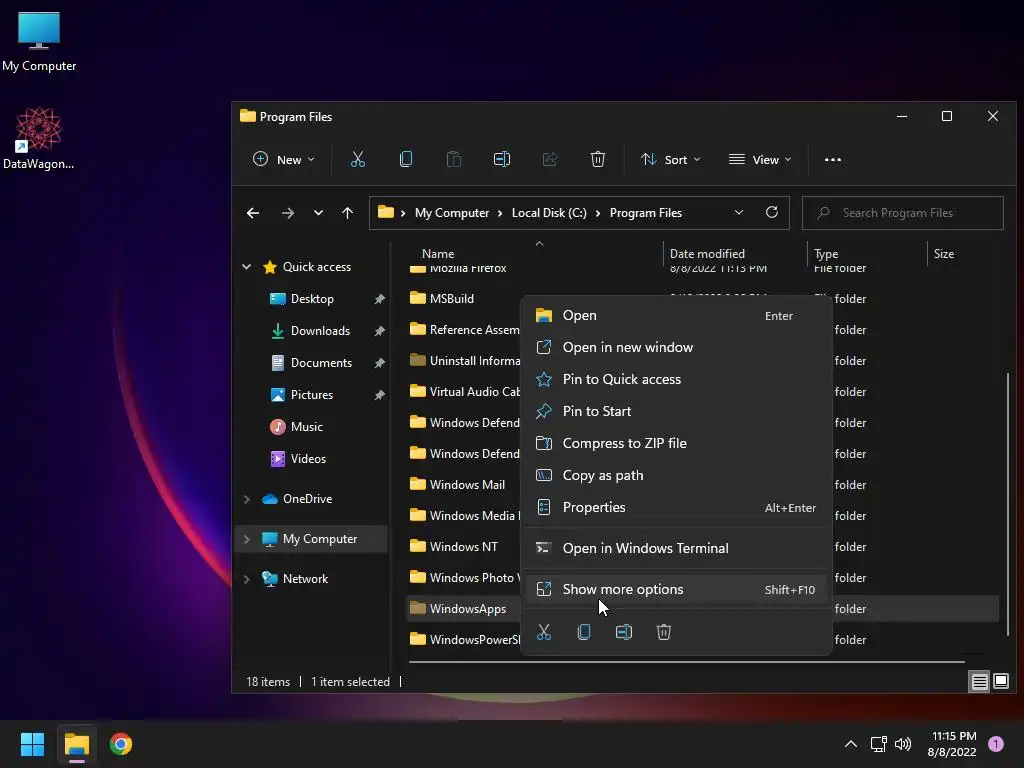Expand the address bar history dropdown
This screenshot has width=1024, height=768.
tap(739, 212)
